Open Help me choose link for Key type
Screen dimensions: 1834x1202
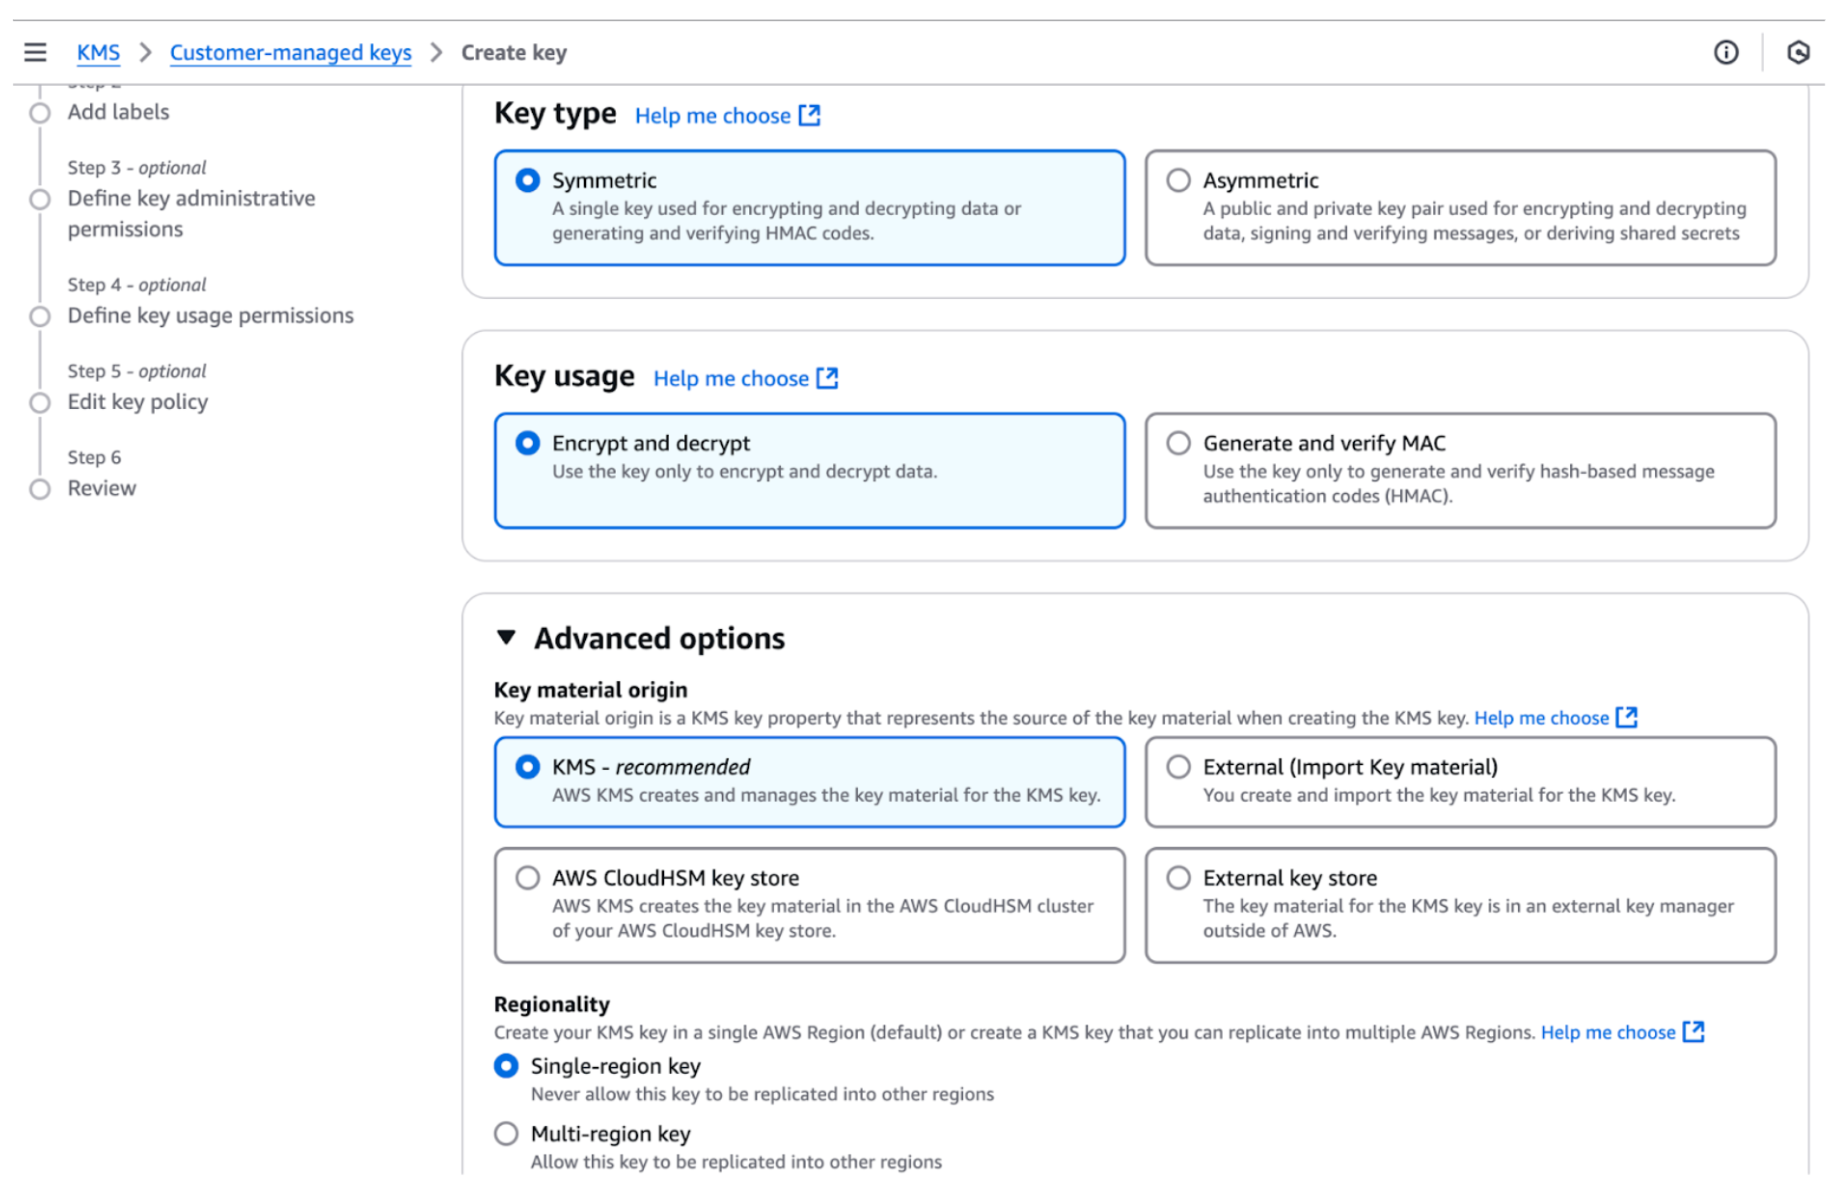pos(712,116)
